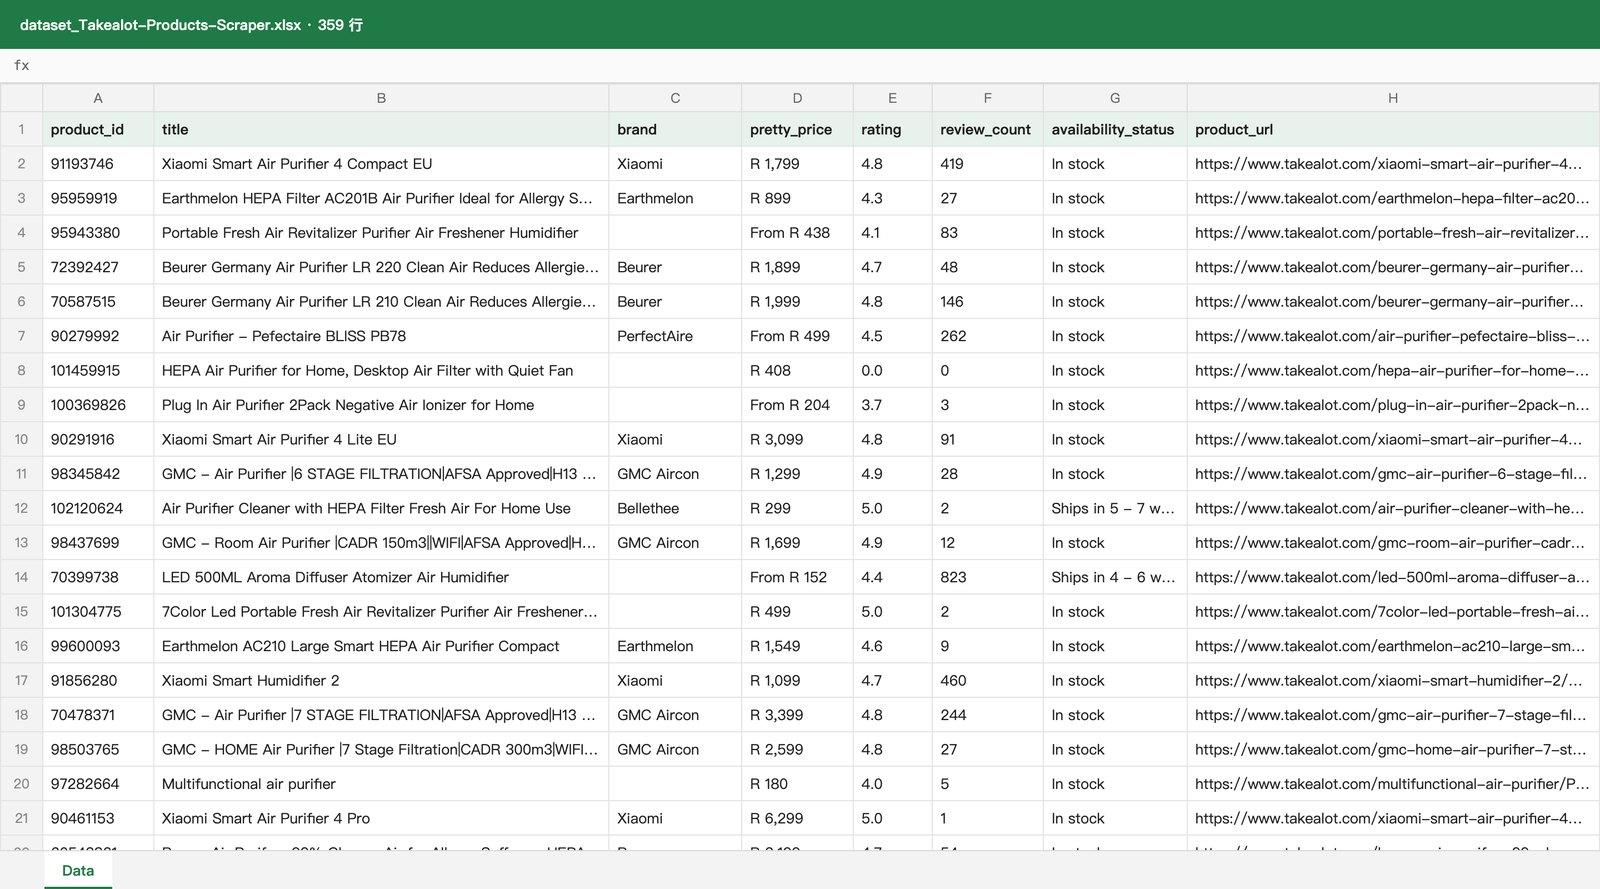This screenshot has width=1600, height=889.
Task: Select the top-left select-all corner
Action: pos(21,98)
